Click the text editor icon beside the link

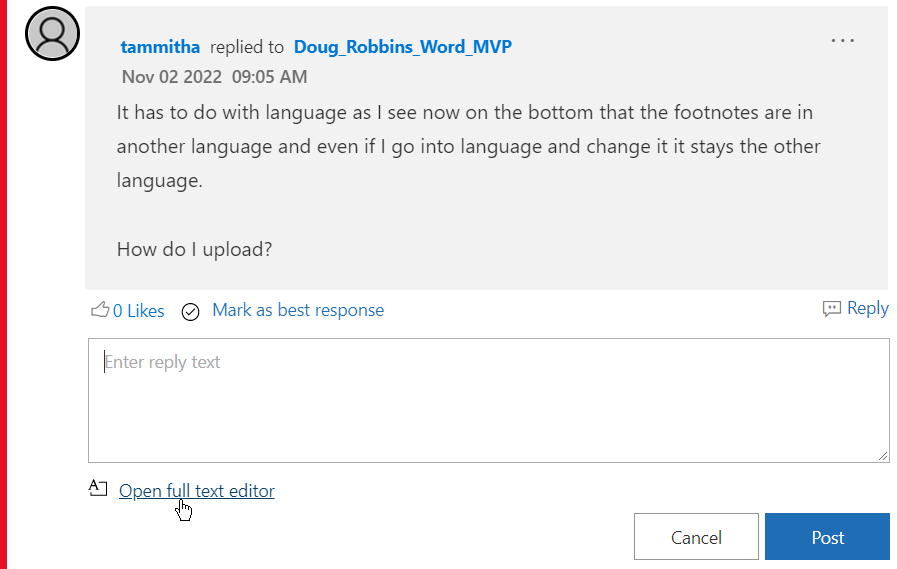coord(97,489)
